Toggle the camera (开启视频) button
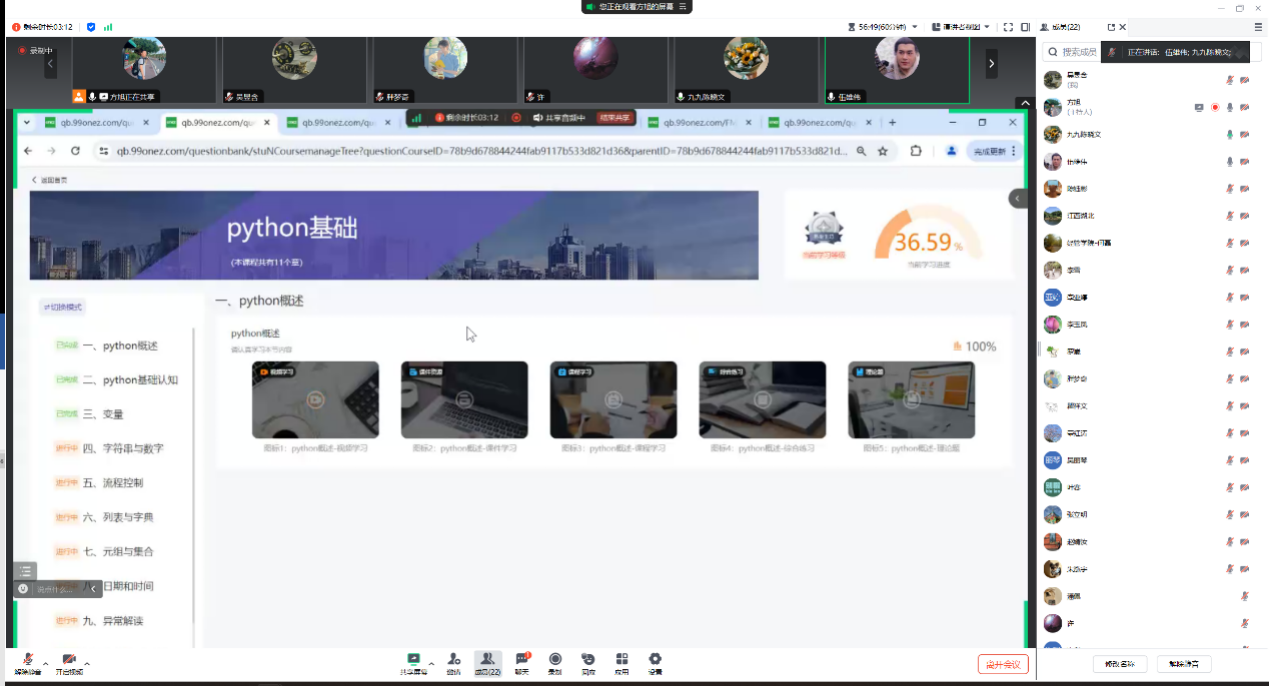Screen dimensions: 1269x686 pos(69,661)
